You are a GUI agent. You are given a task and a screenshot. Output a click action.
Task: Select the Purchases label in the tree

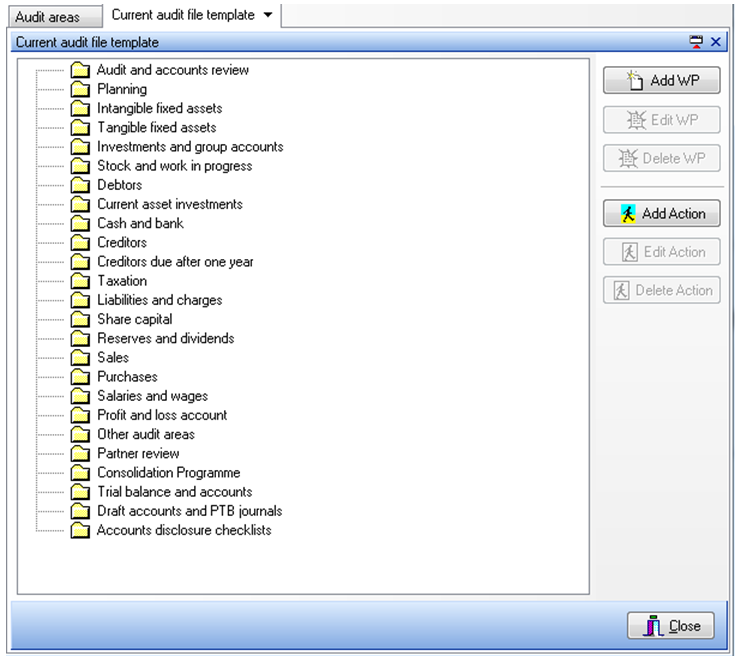(x=128, y=377)
